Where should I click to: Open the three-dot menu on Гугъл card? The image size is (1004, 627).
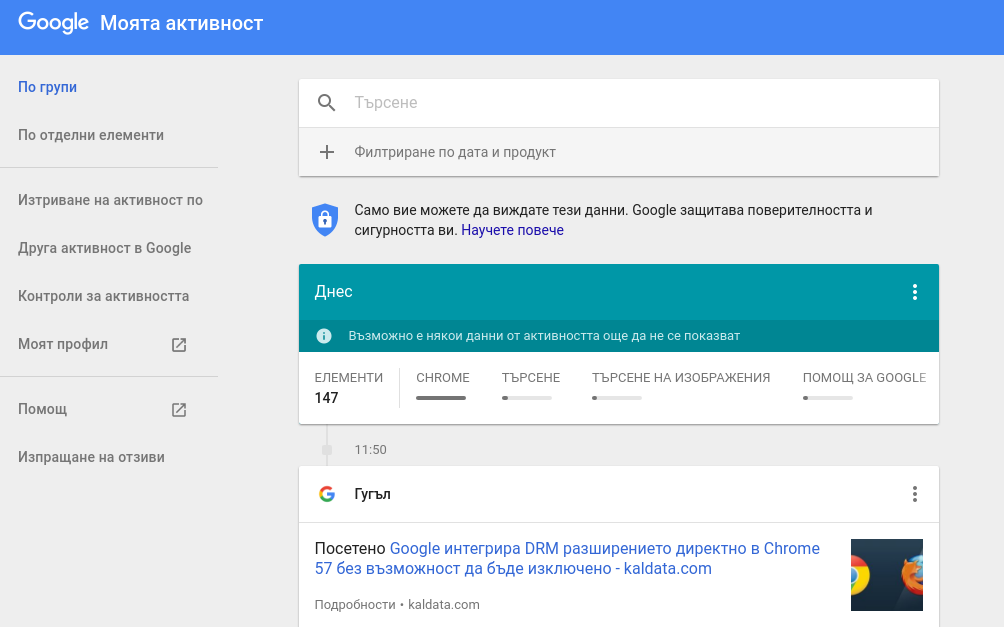914,494
